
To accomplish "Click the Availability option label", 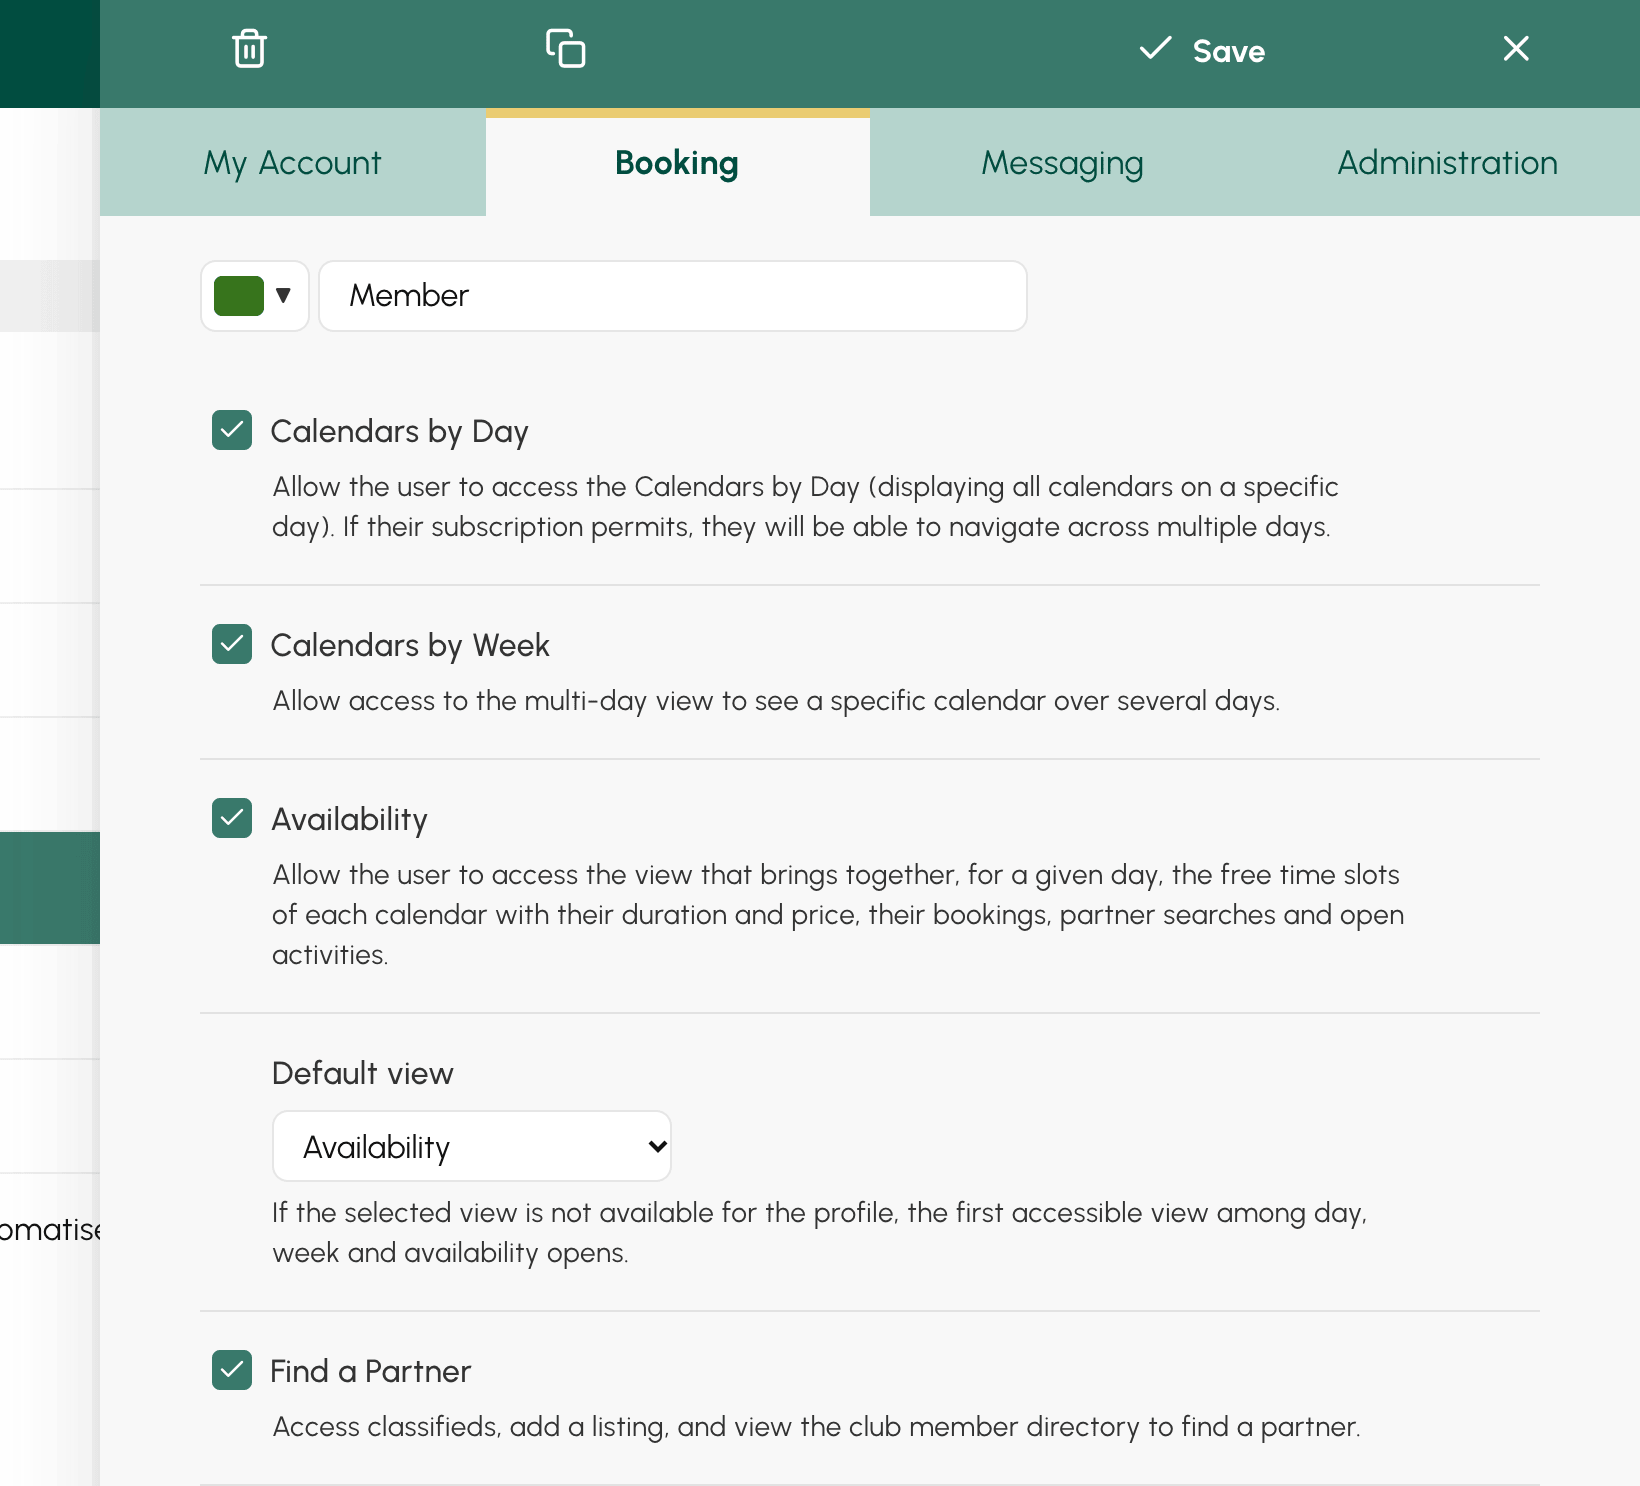I will click(349, 819).
